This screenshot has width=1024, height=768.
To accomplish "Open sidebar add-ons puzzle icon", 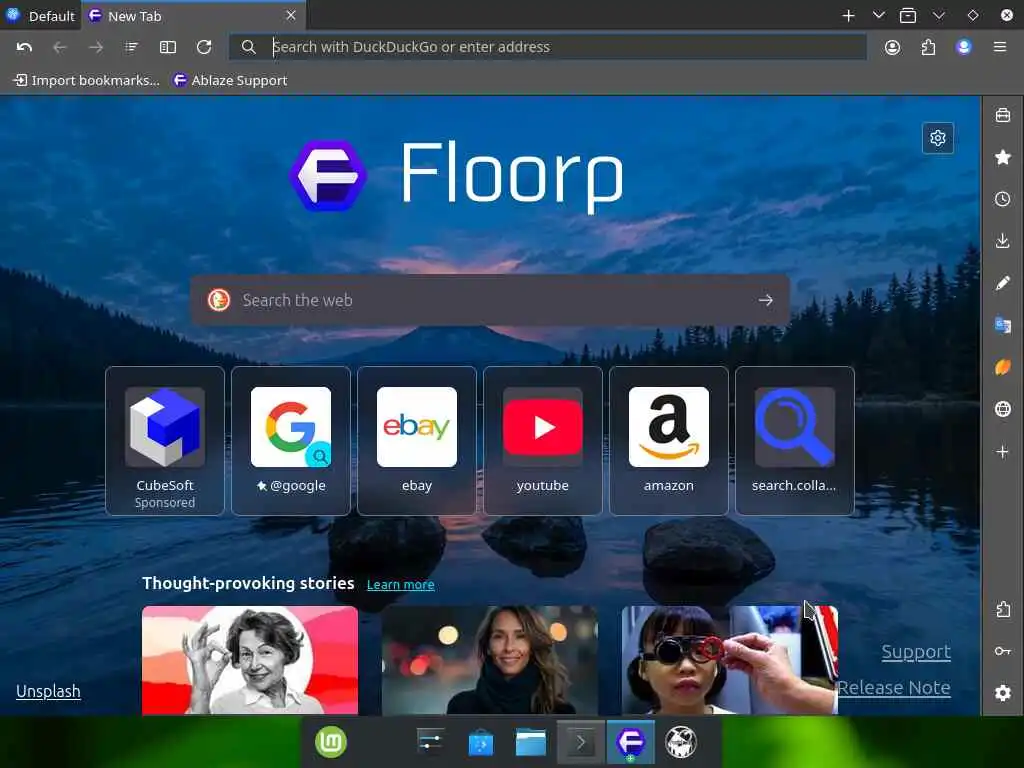I will (x=1002, y=609).
